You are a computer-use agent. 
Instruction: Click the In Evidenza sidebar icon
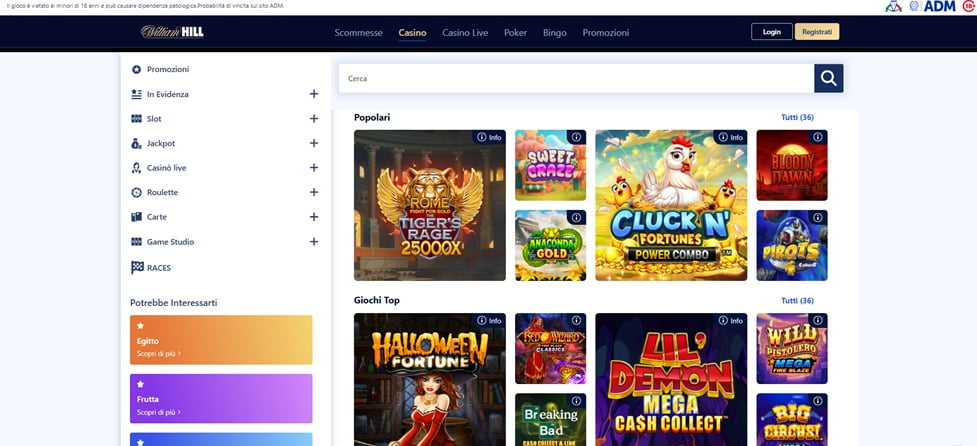136,94
